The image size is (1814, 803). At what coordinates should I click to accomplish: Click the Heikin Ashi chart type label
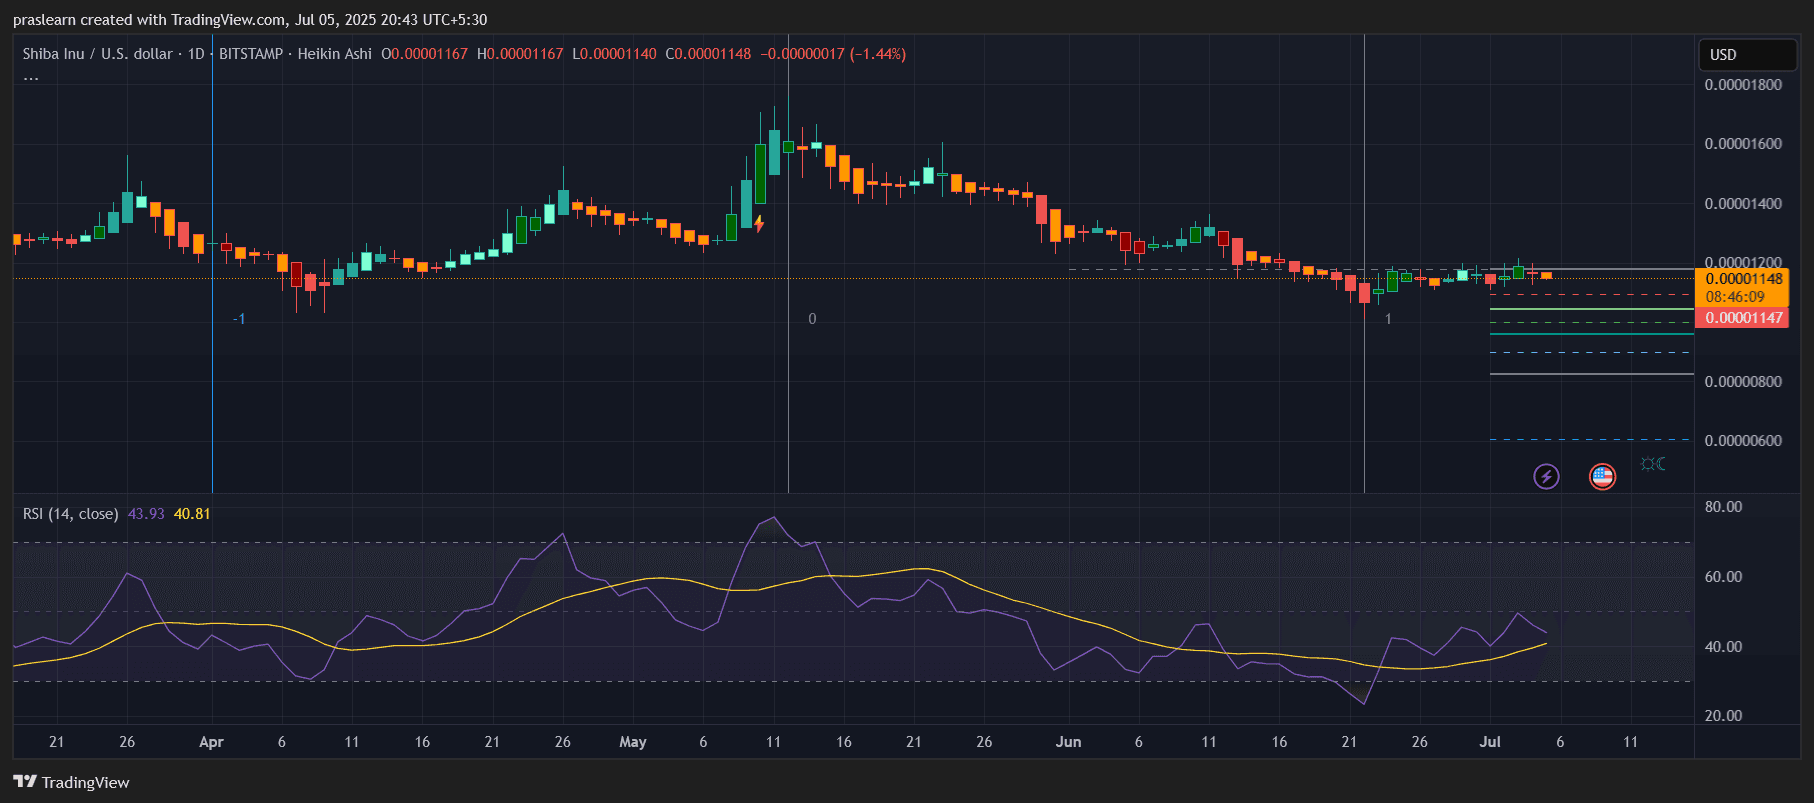click(334, 54)
